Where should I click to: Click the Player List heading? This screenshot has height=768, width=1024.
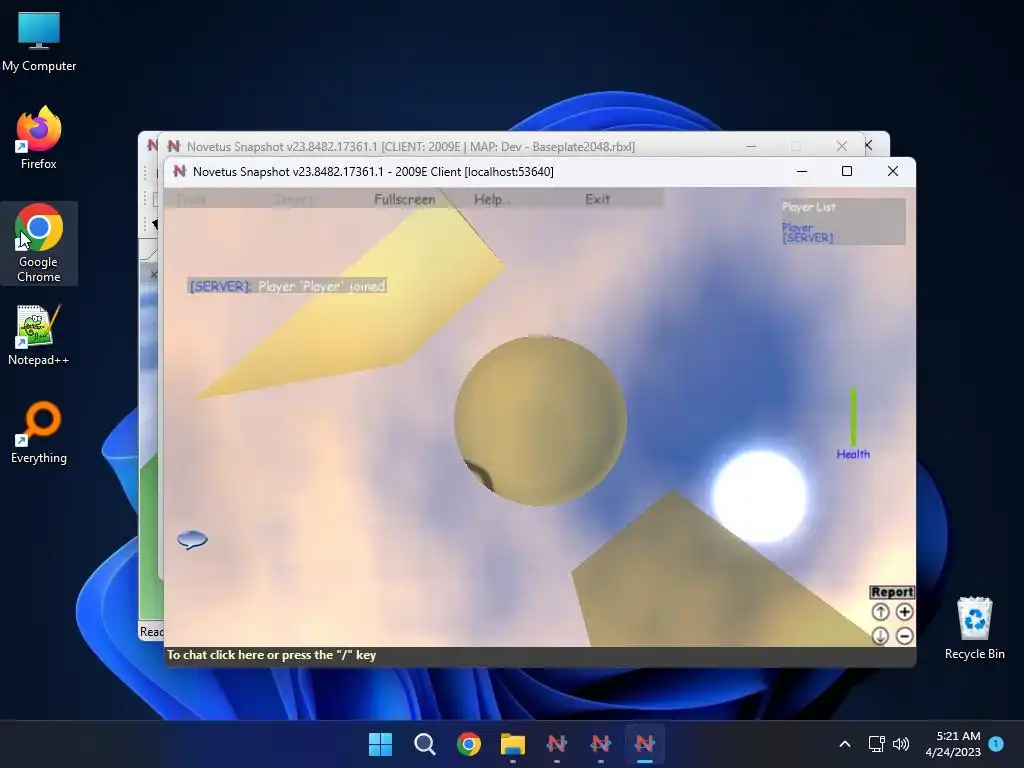tap(808, 207)
